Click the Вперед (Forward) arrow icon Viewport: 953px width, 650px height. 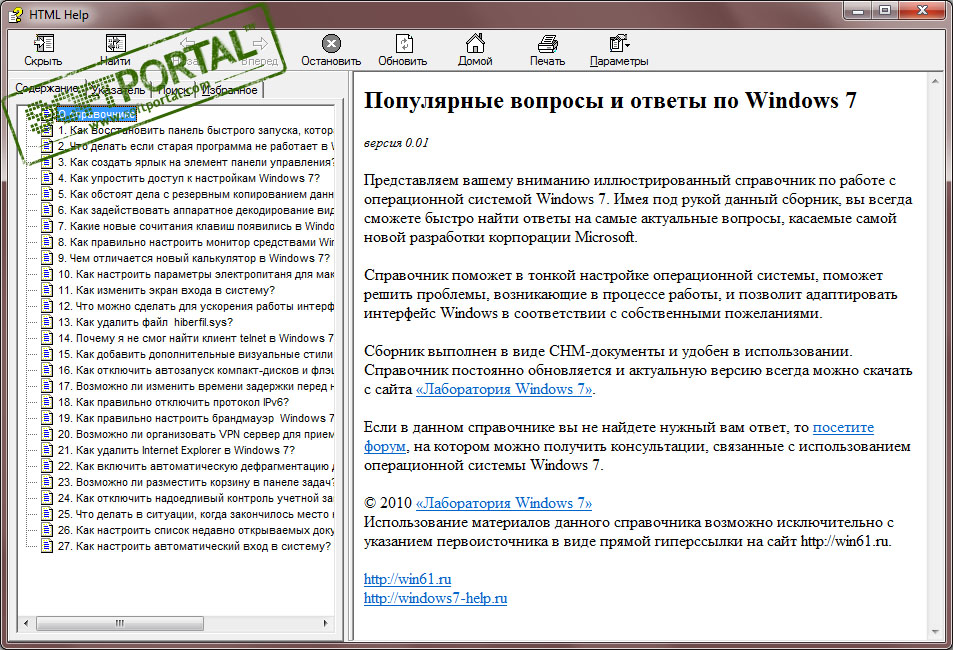260,44
